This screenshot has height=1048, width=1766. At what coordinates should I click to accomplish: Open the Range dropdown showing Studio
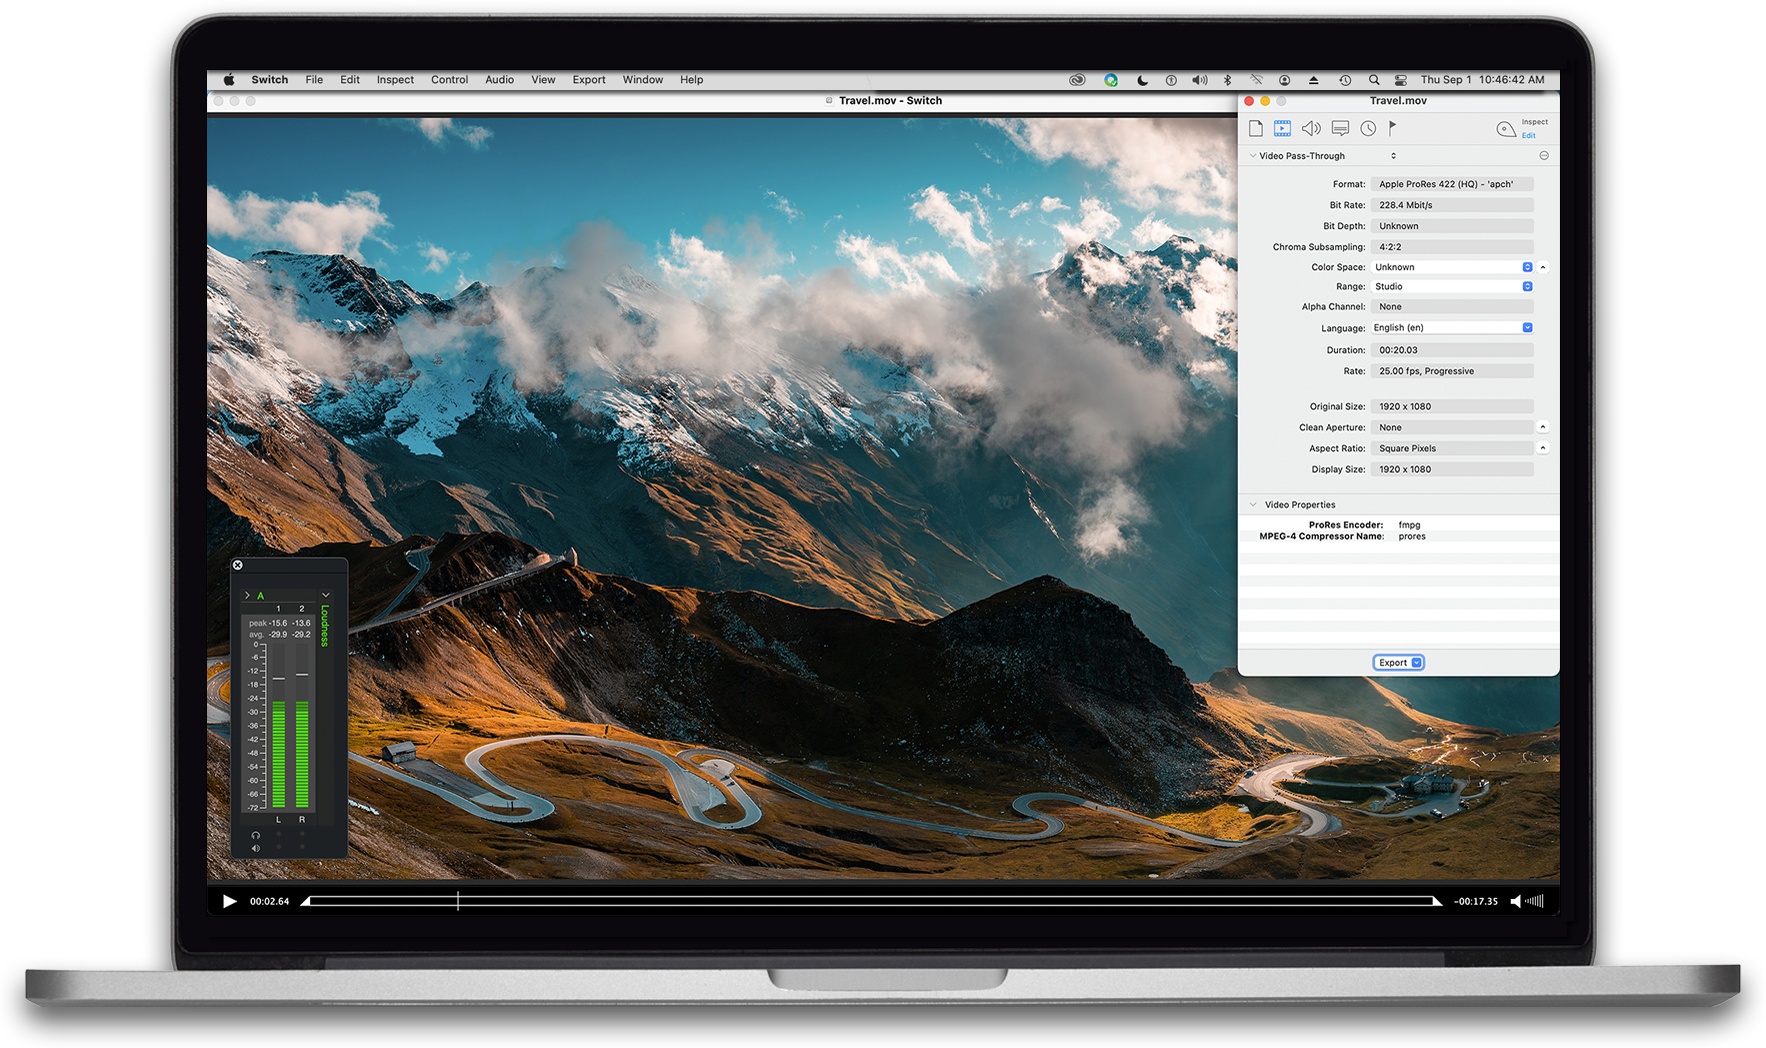[x=1452, y=286]
